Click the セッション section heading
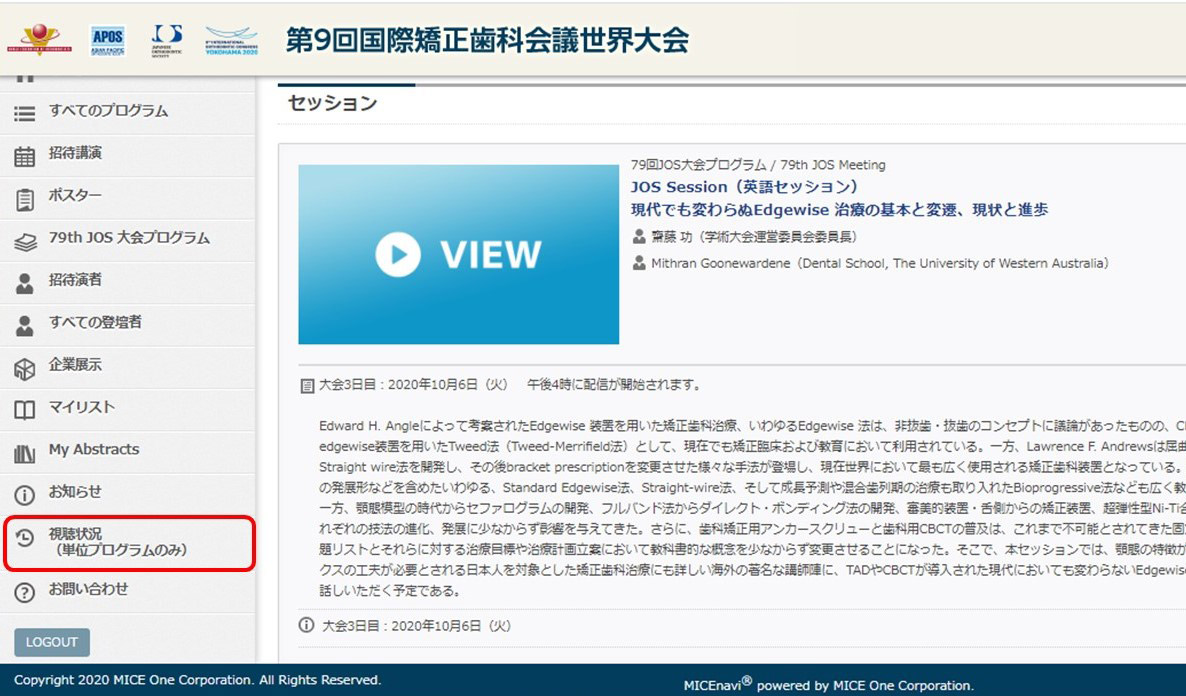This screenshot has height=696, width=1186. 332,104
